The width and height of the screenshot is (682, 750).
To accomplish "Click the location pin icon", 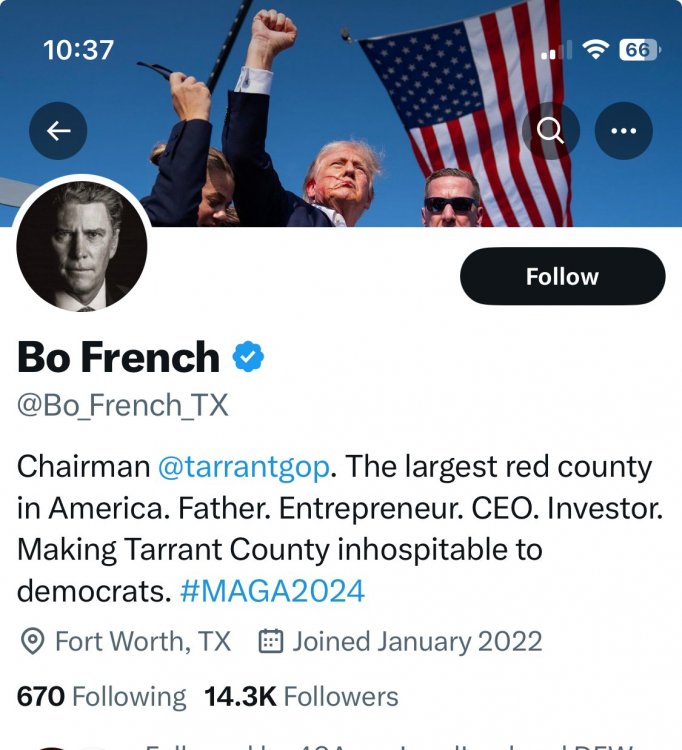I will tap(32, 641).
